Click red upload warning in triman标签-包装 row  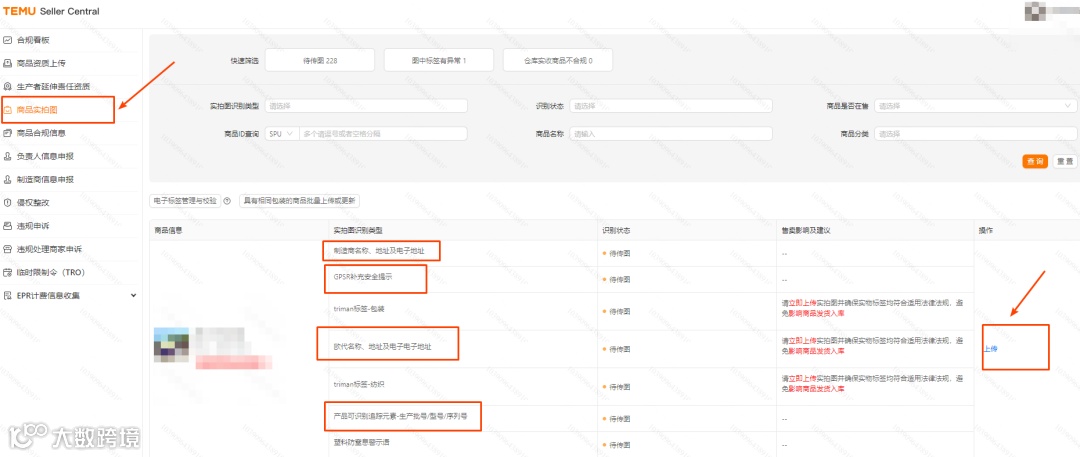(x=871, y=309)
